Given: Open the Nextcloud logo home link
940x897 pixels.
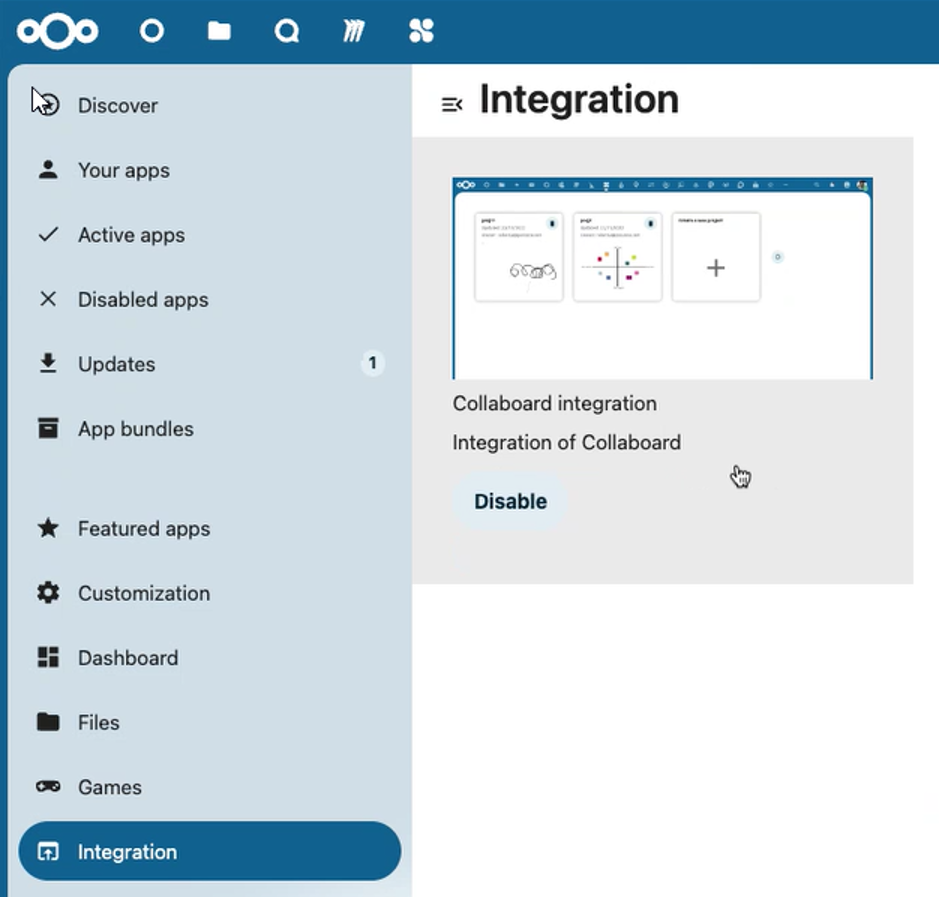Looking at the screenshot, I should 57,30.
